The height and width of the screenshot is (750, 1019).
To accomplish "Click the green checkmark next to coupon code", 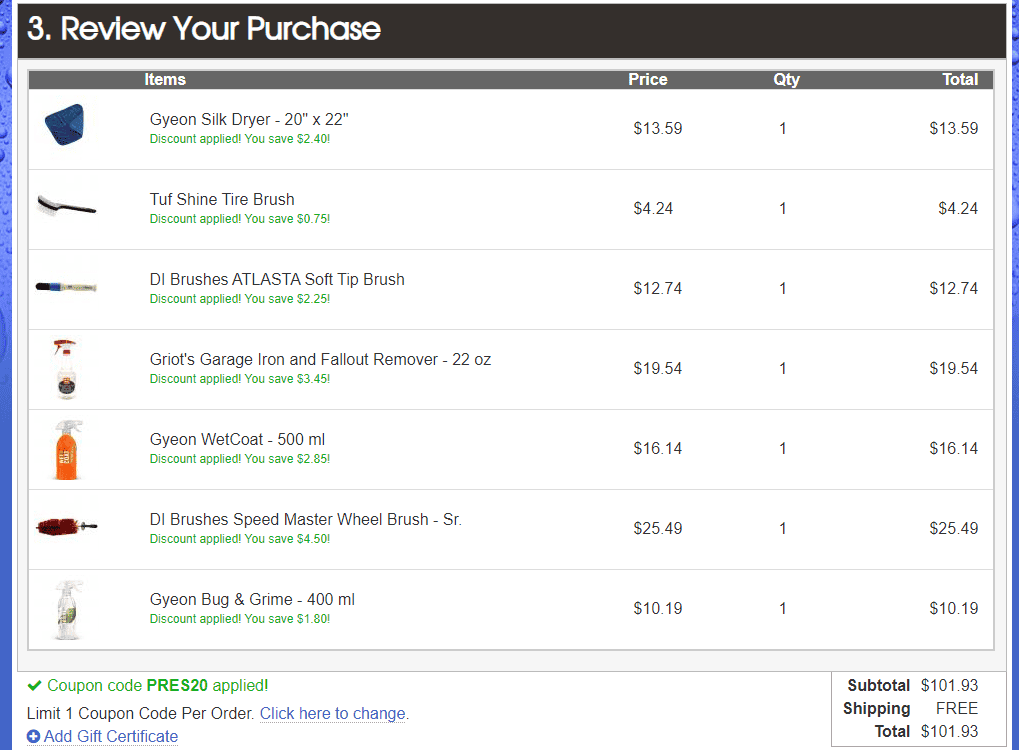I will [x=34, y=685].
